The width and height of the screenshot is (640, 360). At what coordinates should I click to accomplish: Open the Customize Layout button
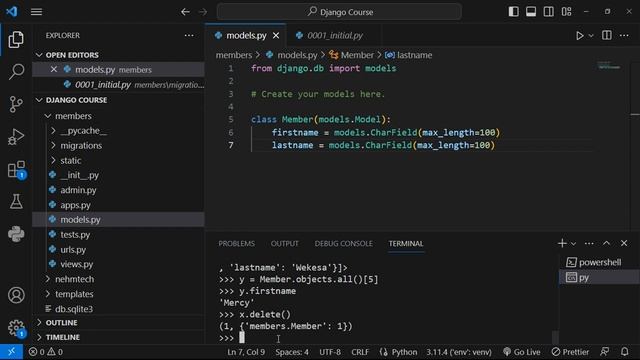coord(566,12)
